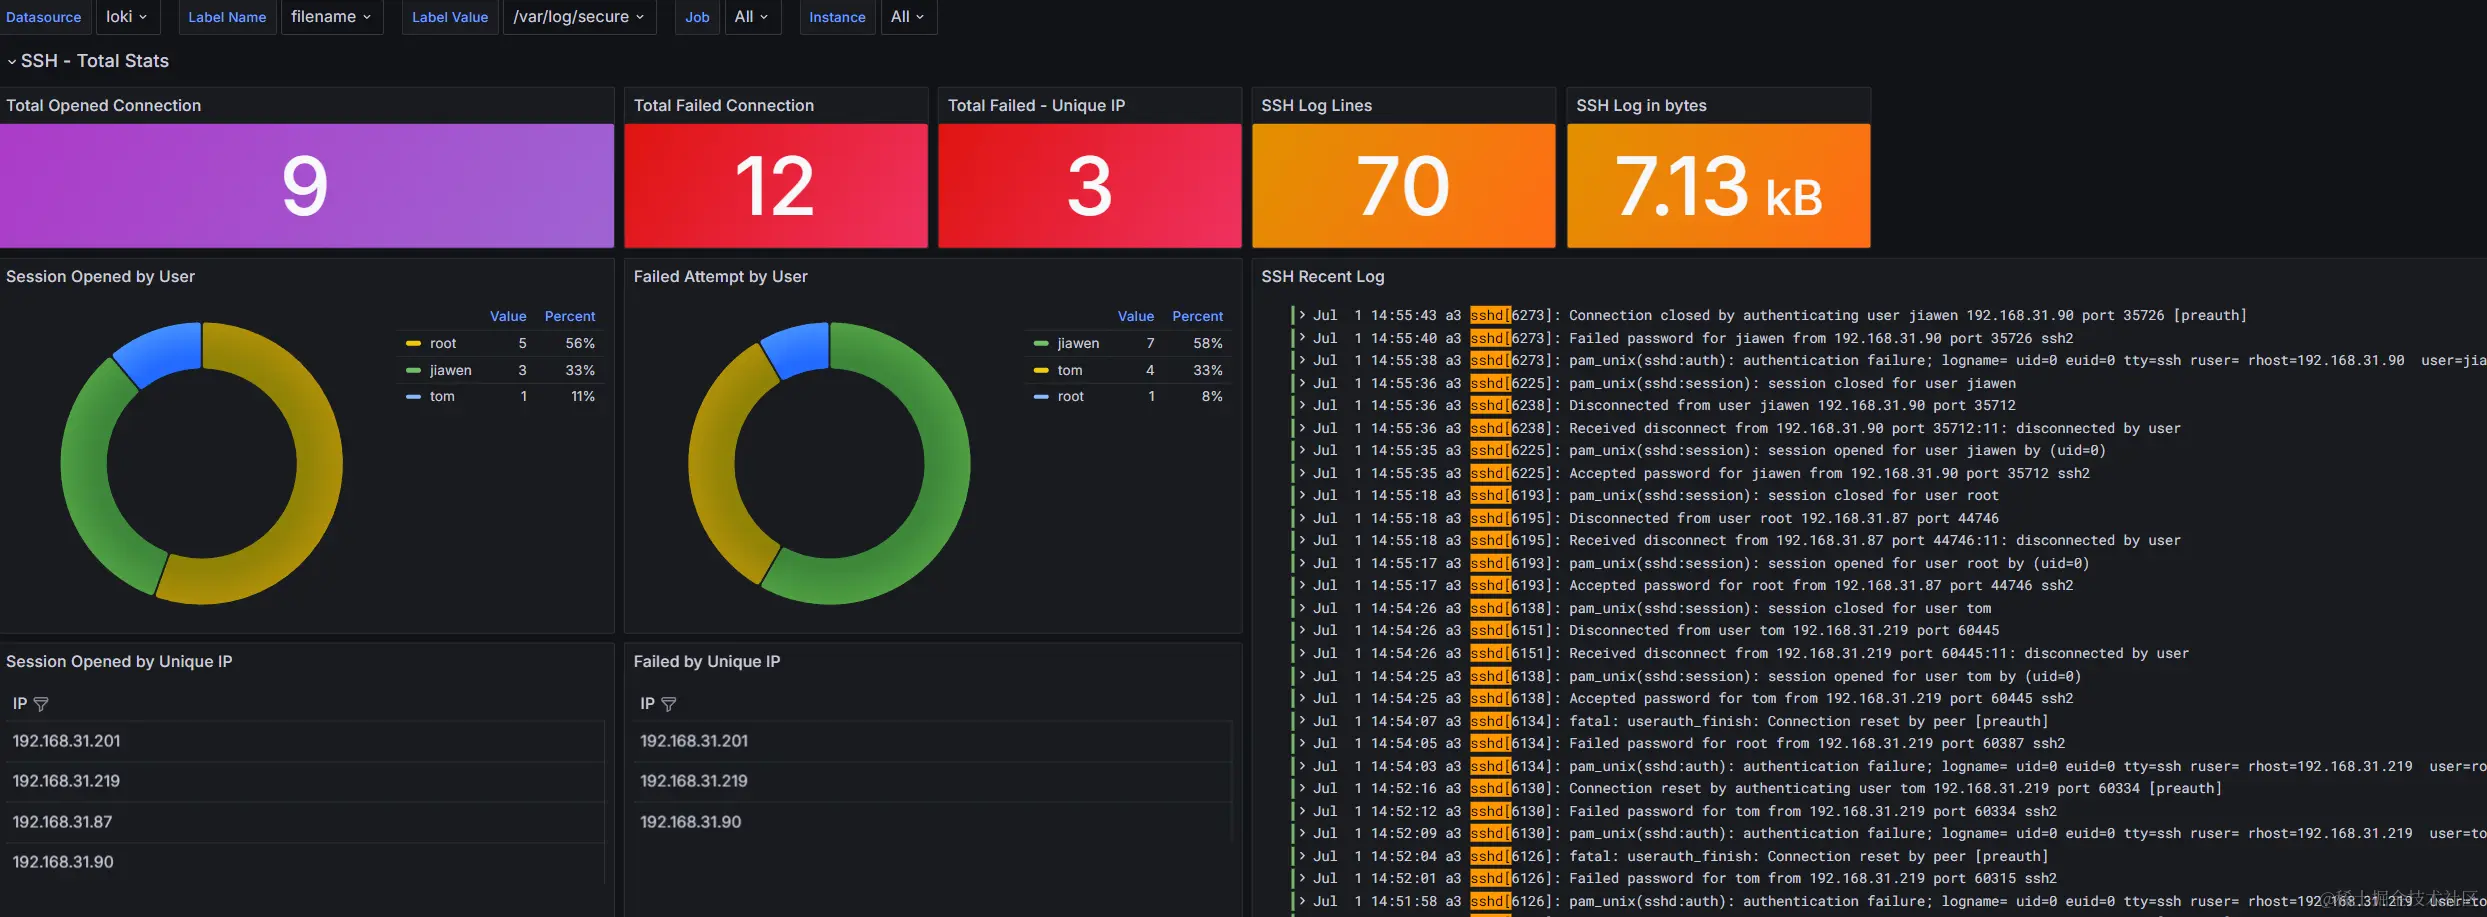Image resolution: width=2487 pixels, height=917 pixels.
Task: Expand the 14:52:01 Failed password for tom log line
Action: (1302, 878)
